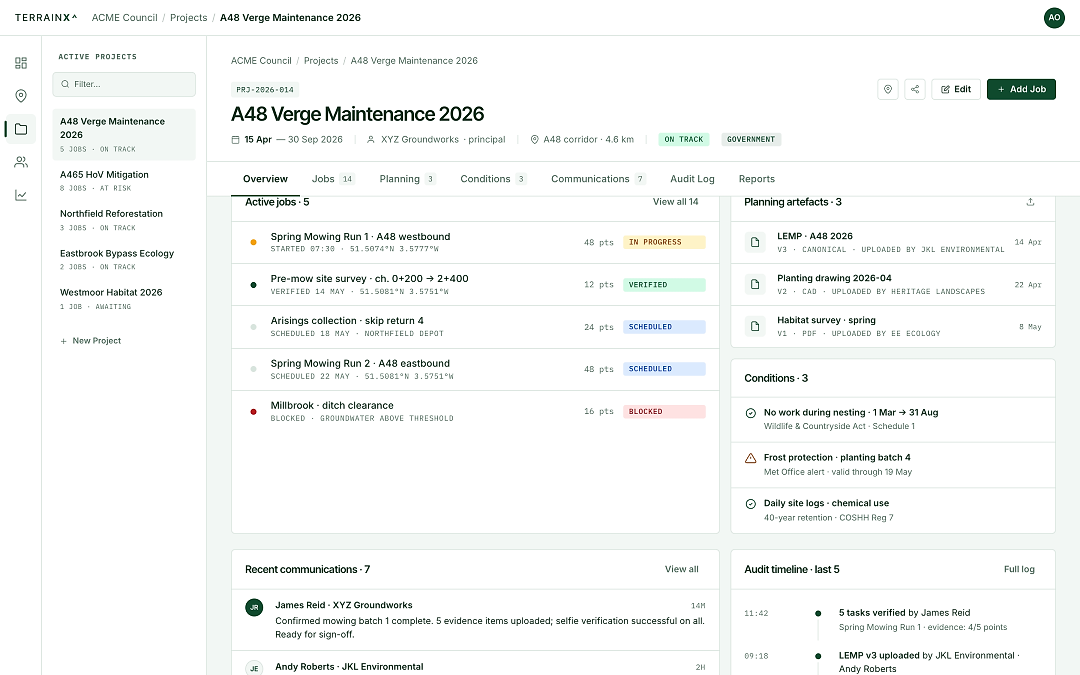The width and height of the screenshot is (1080, 675).
Task: Open the people icon in left sidebar
Action: [x=21, y=162]
